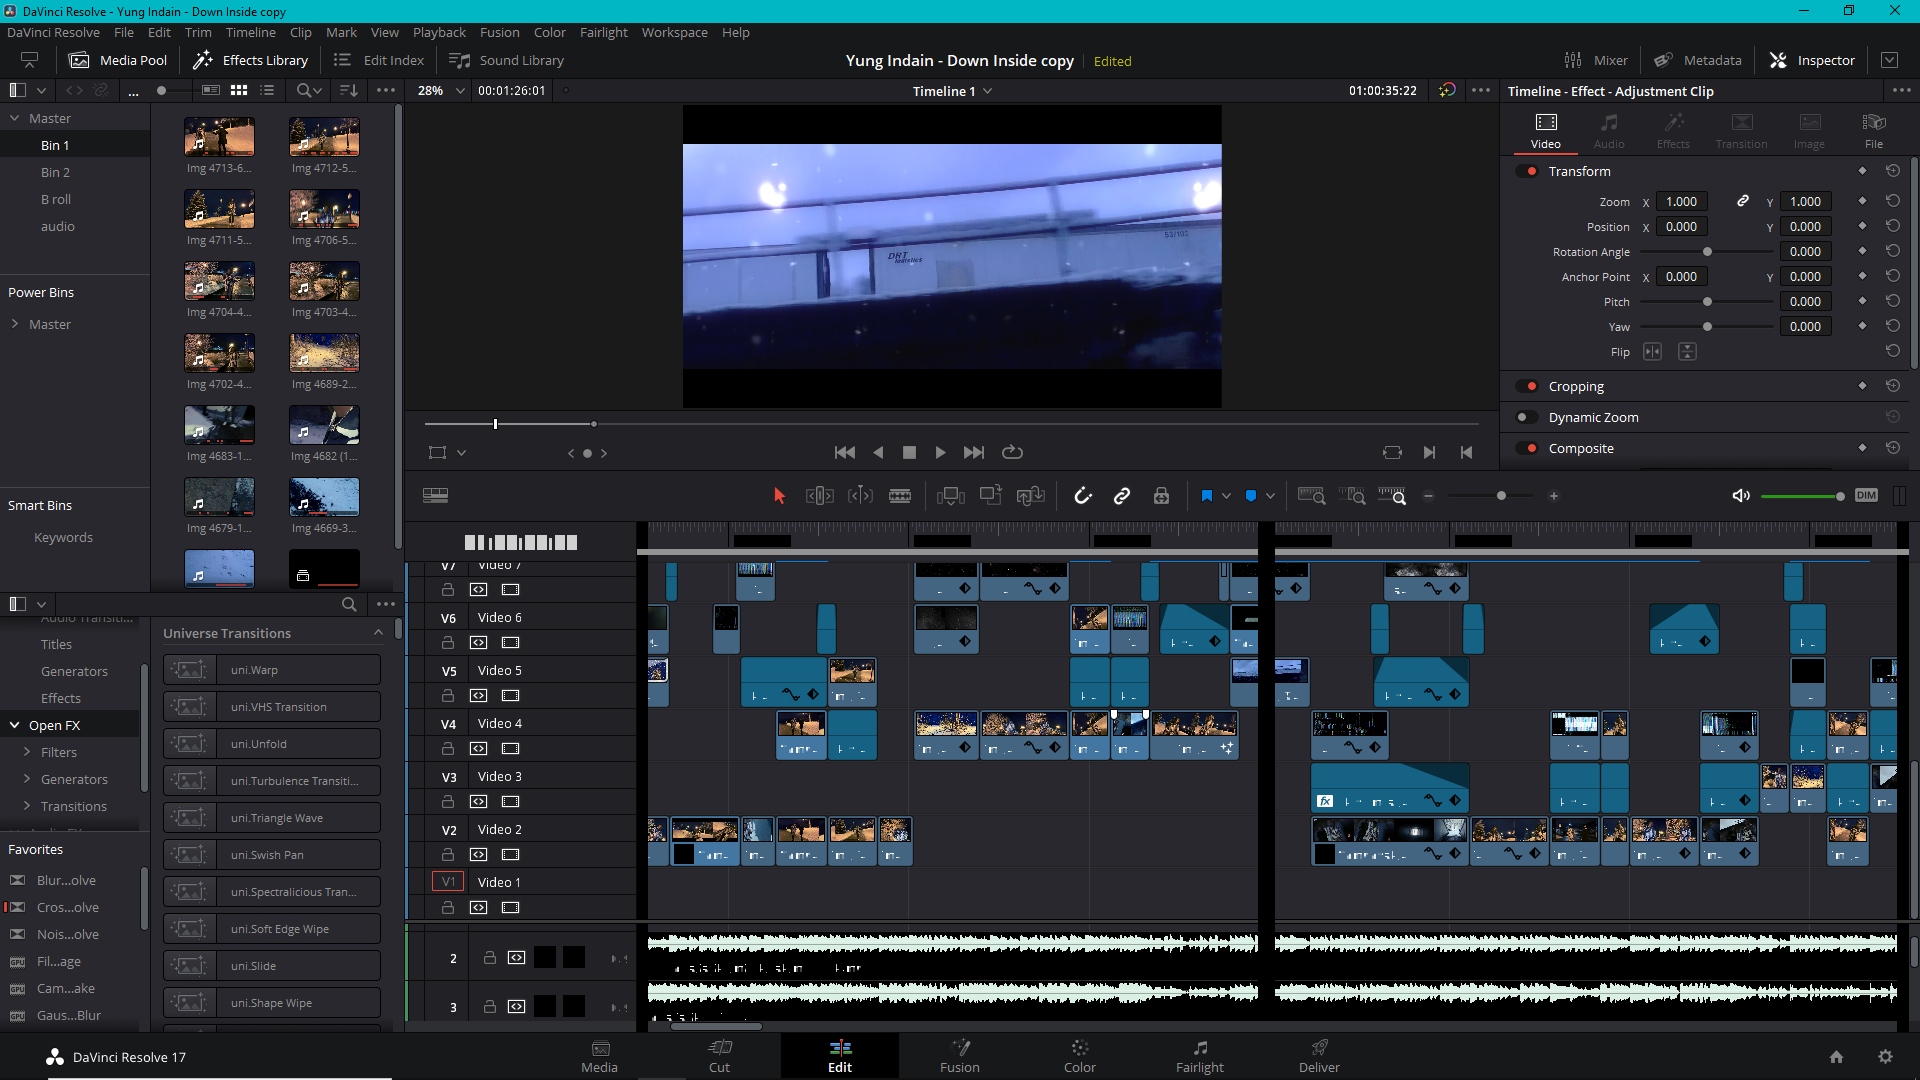1920x1080 pixels.
Task: Select the blade edit mode tool
Action: click(x=900, y=496)
